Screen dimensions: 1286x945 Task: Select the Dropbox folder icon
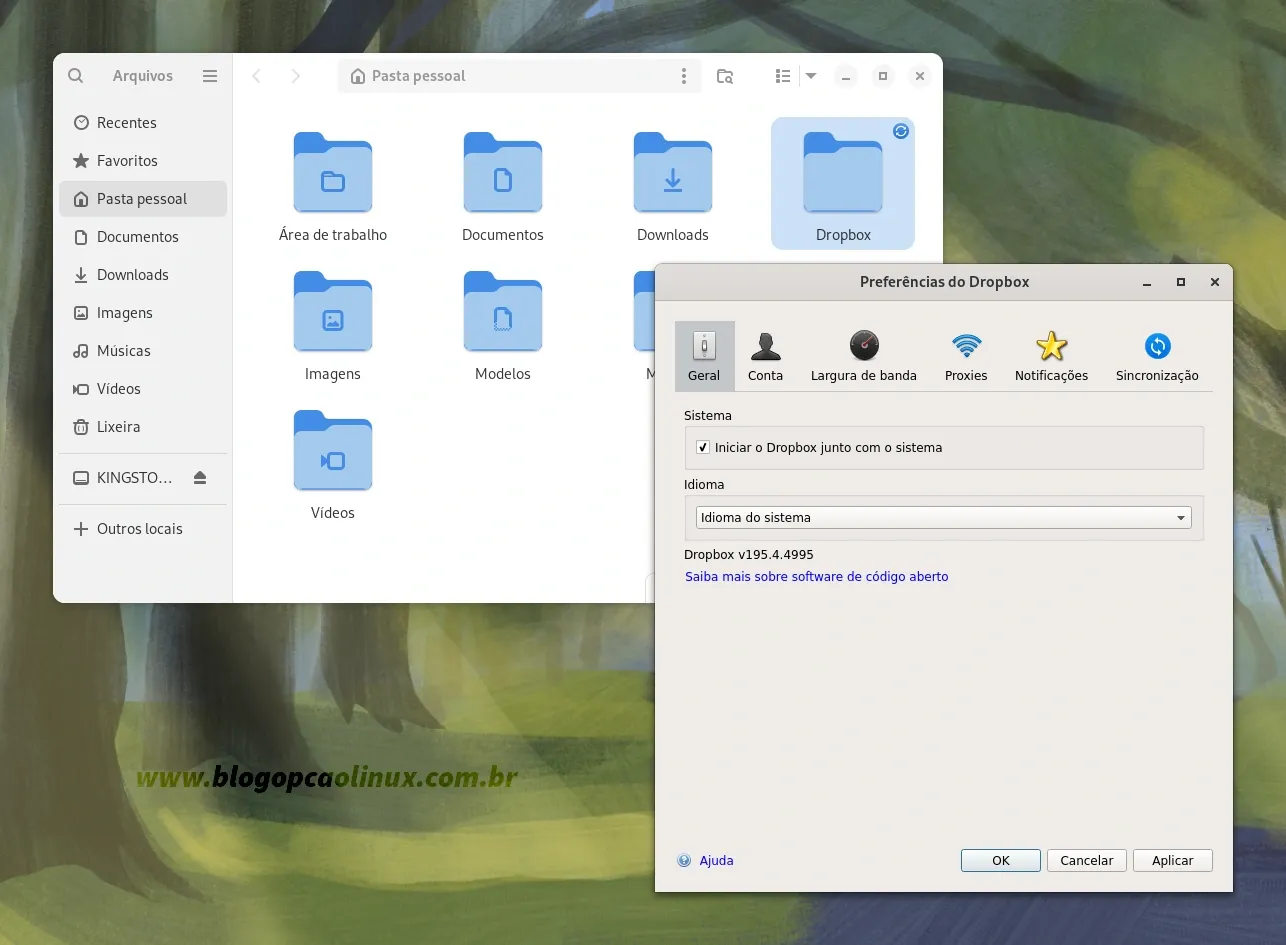(843, 173)
